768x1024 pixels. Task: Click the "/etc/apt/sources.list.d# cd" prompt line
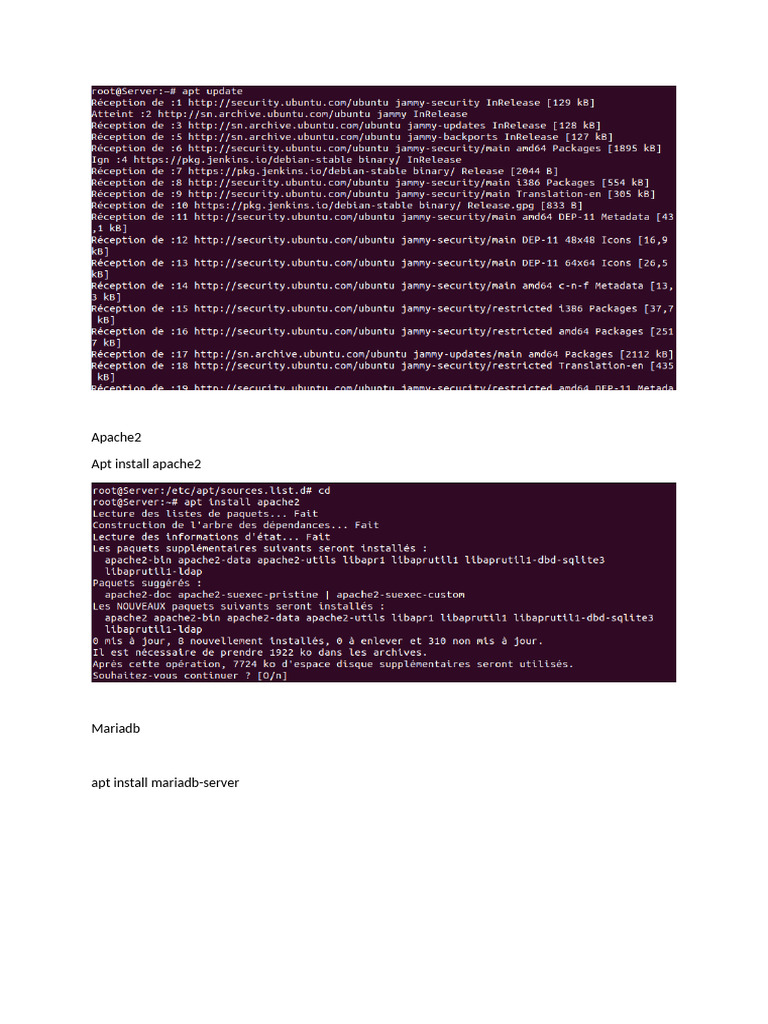point(212,490)
